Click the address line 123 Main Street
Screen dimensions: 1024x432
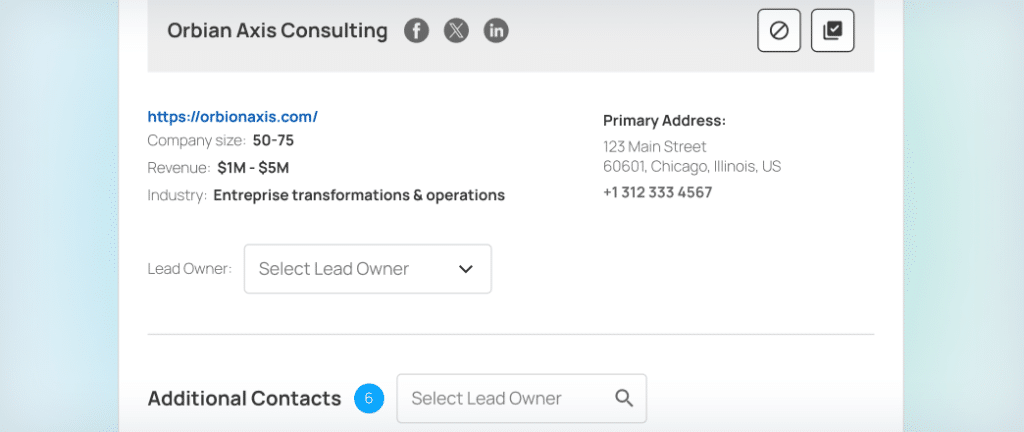(655, 147)
